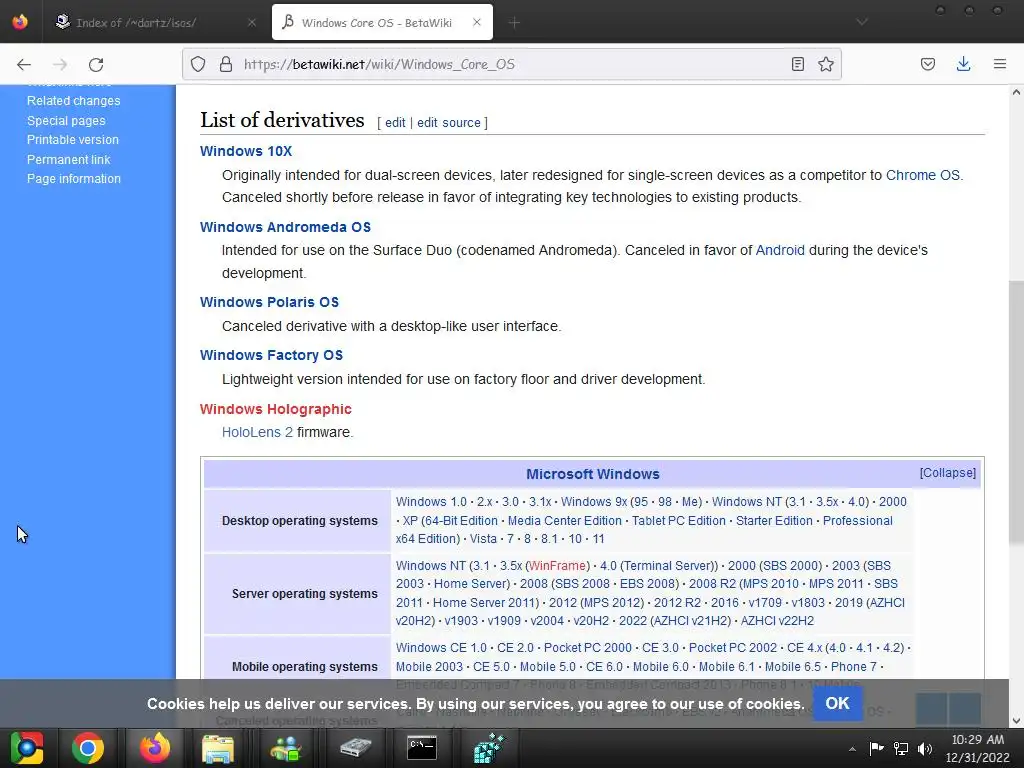Click the address bar URL field
The height and width of the screenshot is (768, 1024).
click(509, 64)
